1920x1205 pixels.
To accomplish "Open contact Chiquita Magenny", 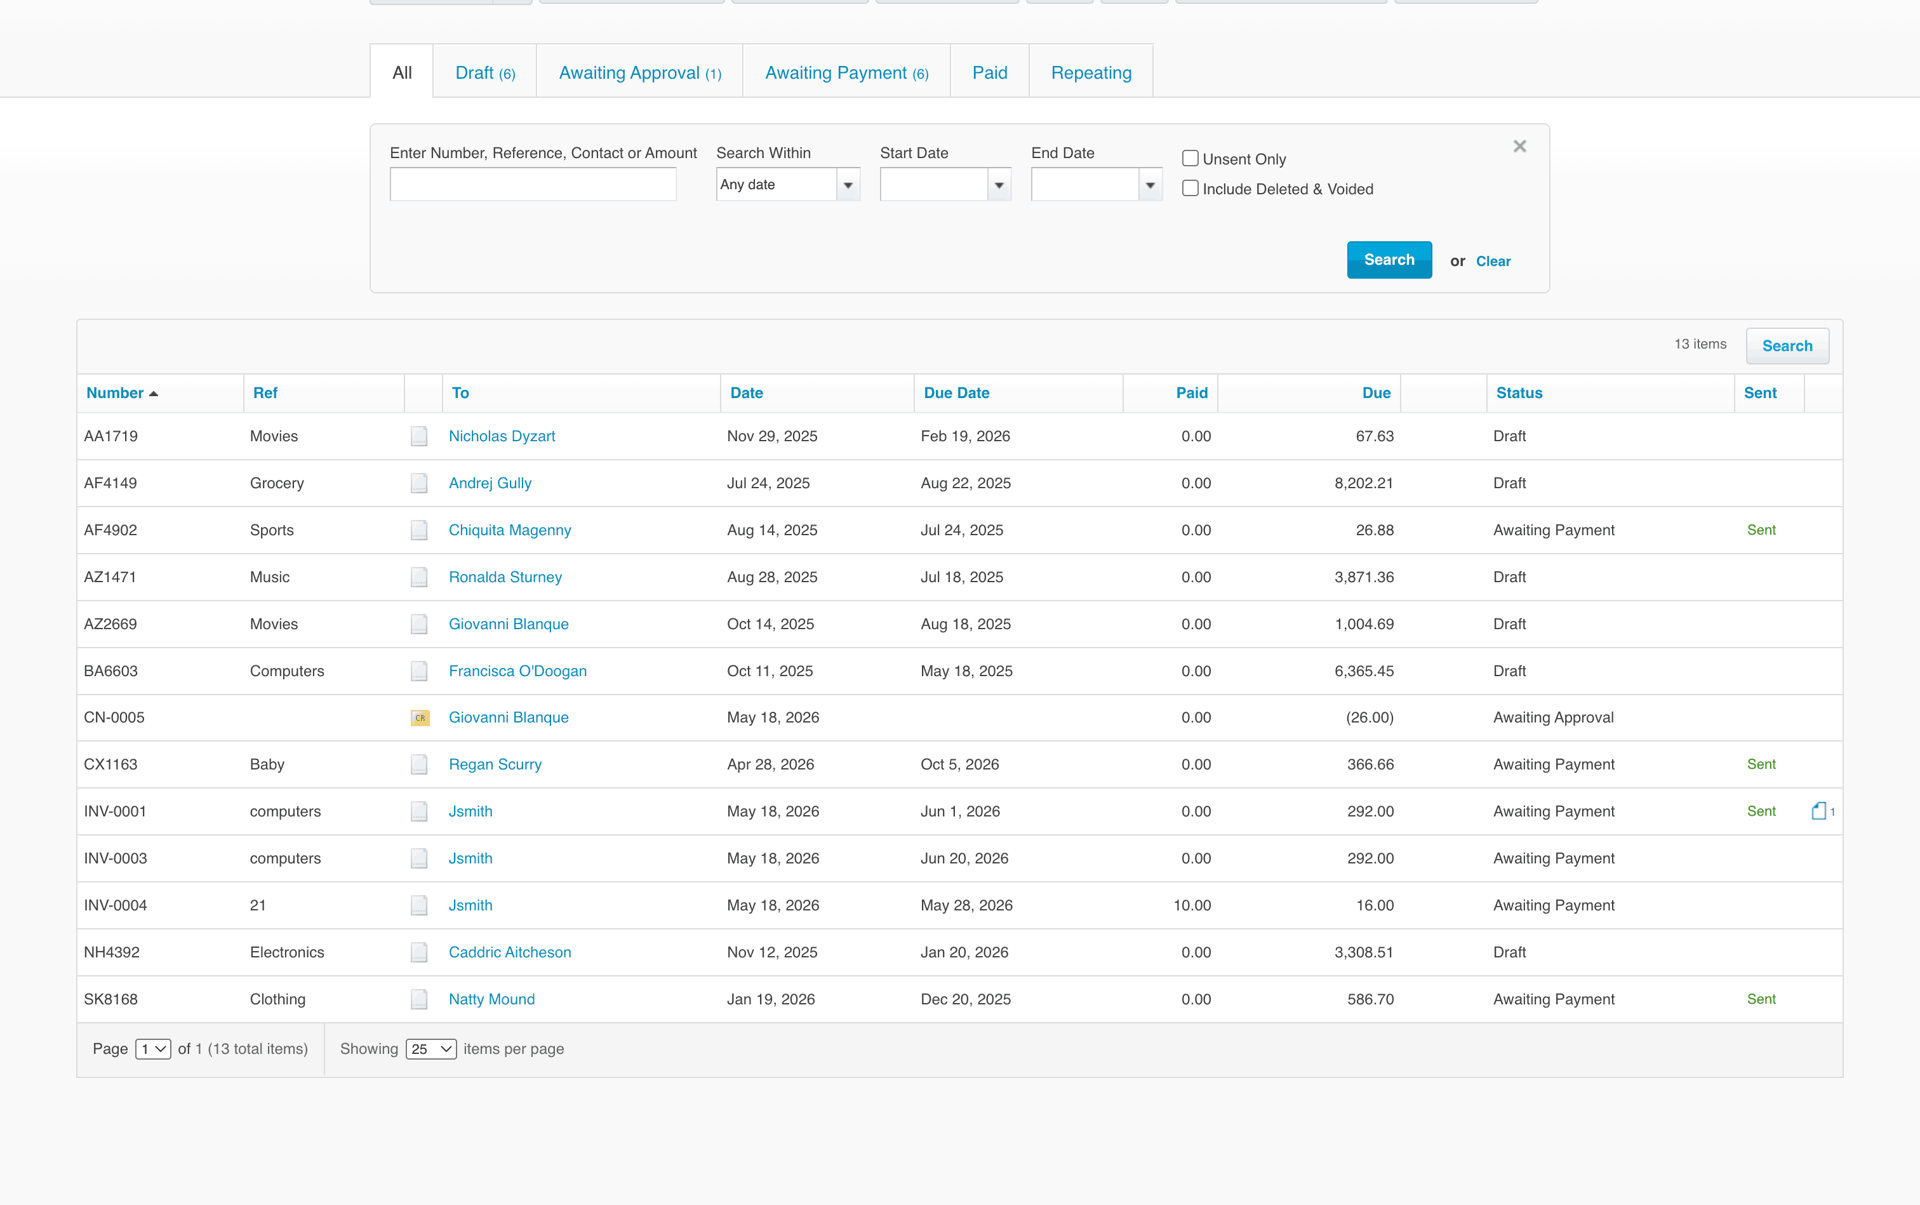I will (510, 530).
